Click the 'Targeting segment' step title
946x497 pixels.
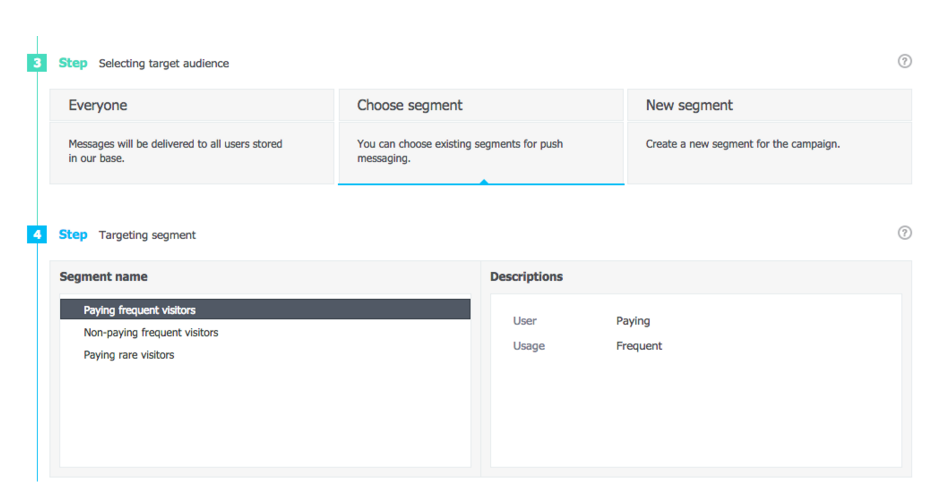(x=147, y=235)
